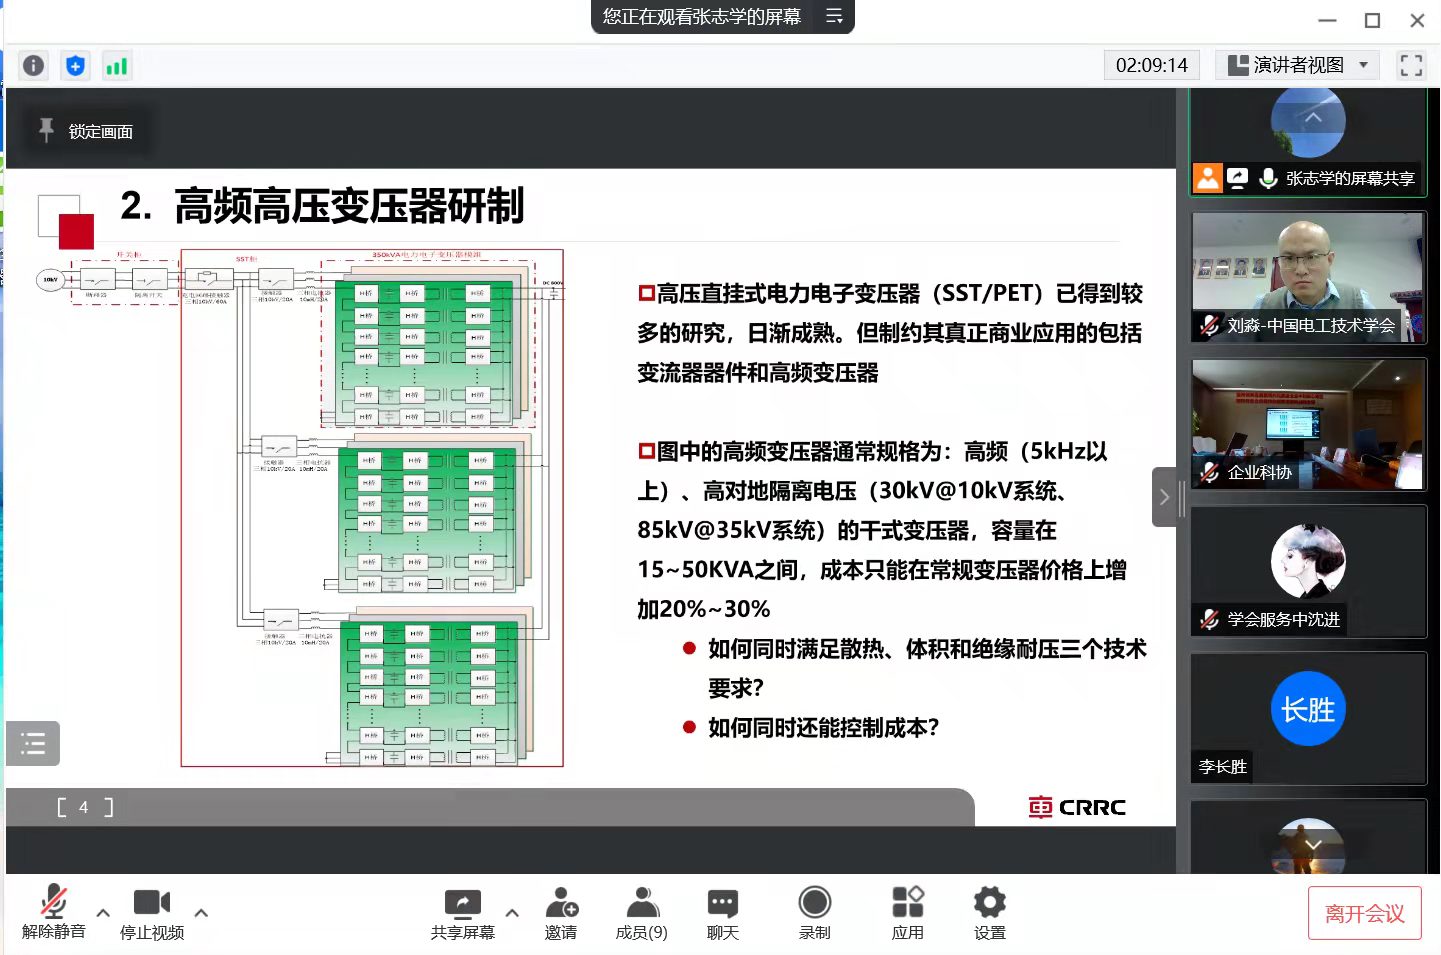Expand video options arrow beside 停止视频
This screenshot has height=955, width=1441.
[201, 912]
